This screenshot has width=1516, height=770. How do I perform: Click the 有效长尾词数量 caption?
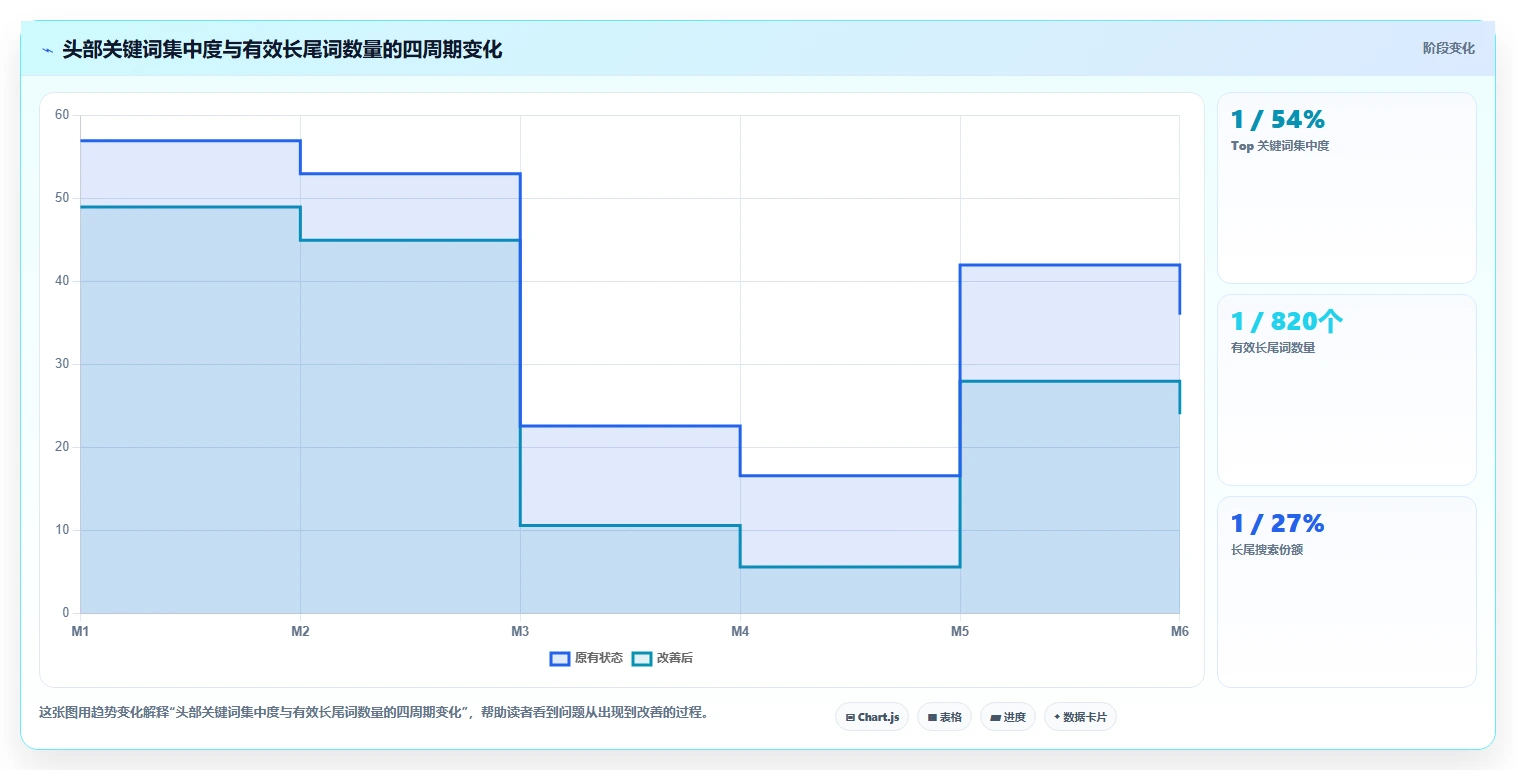1273,348
